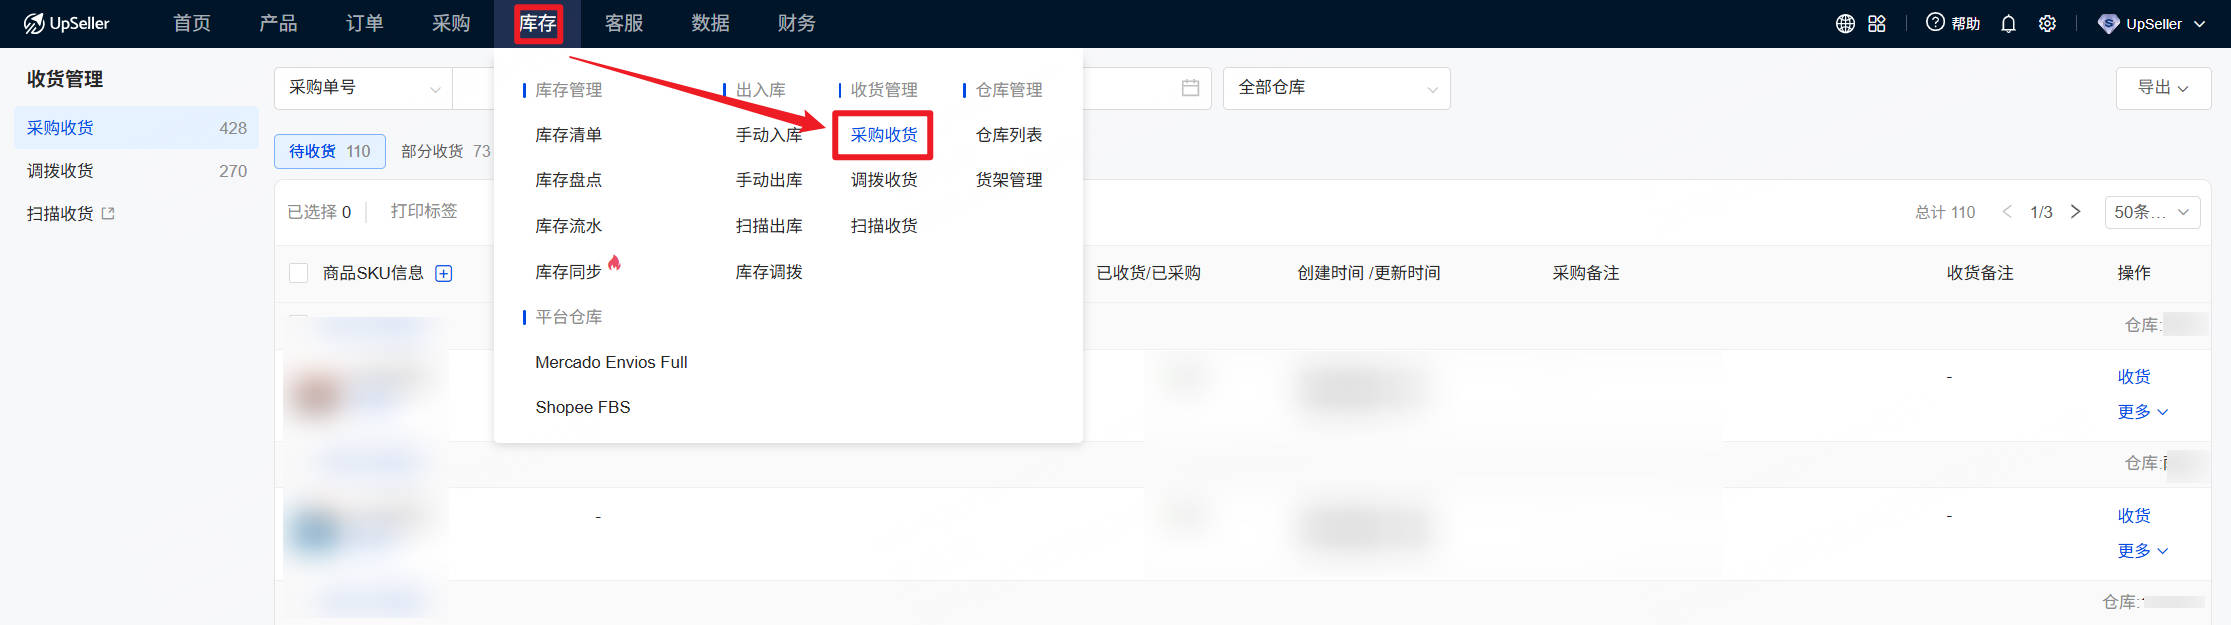The image size is (2231, 625).
Task: Open 全部仓库 warehouse dropdown
Action: point(1336,88)
